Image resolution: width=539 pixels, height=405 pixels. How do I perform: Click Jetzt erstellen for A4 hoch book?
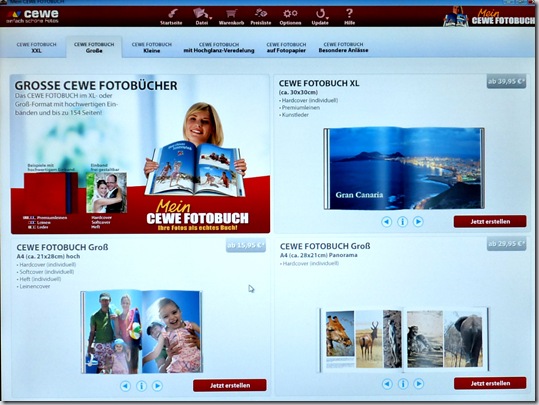(230, 385)
